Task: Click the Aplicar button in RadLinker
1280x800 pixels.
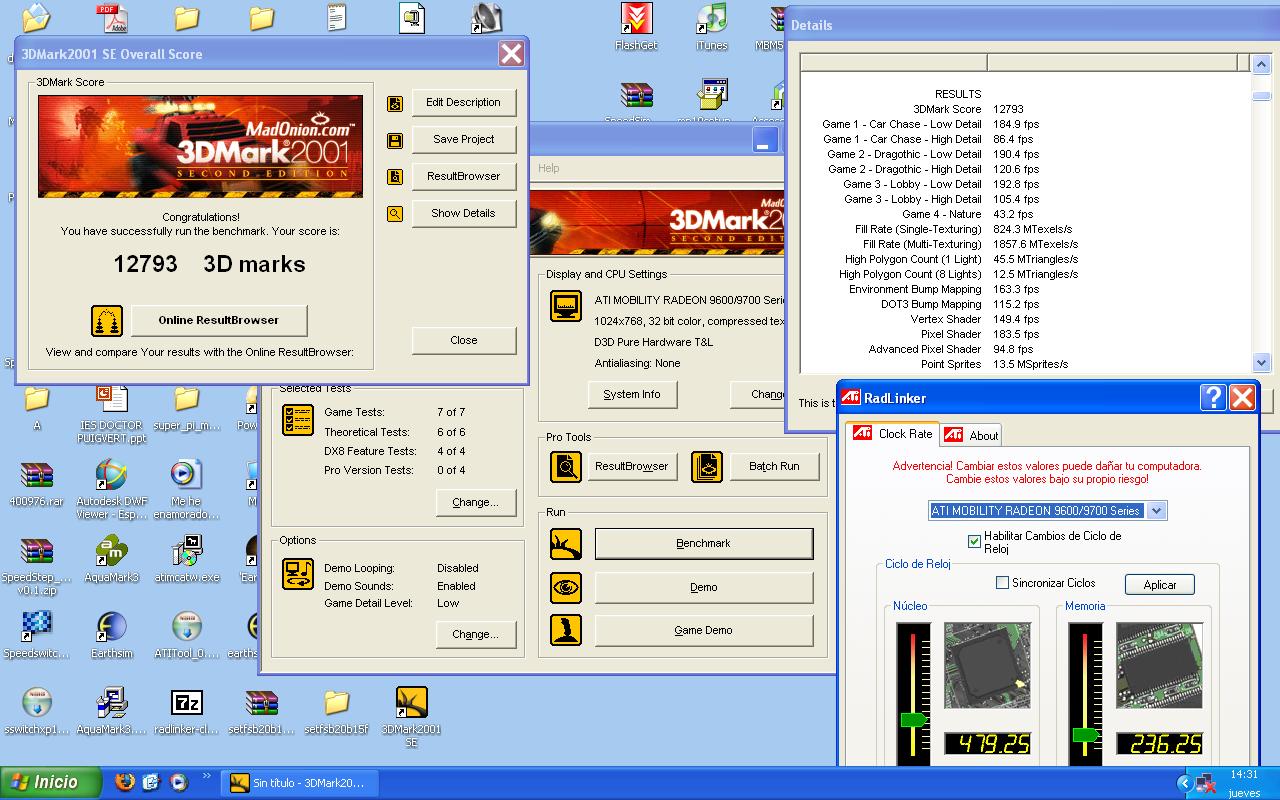Action: pos(1160,585)
